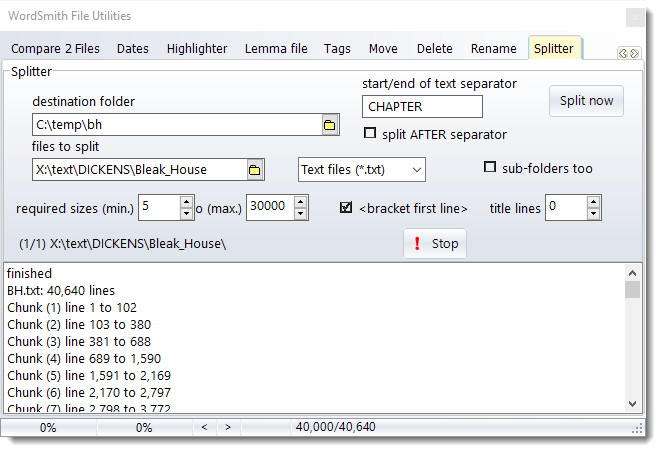Image resolution: width=661 pixels, height=452 pixels.
Task: Switch to Lemma file tab
Action: point(276,49)
